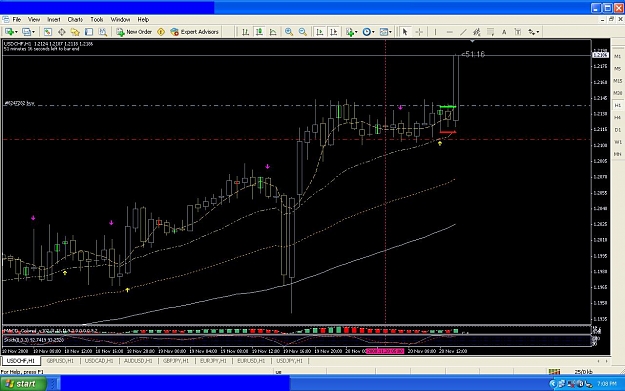The image size is (625, 391).
Task: Select the standard Cursor arrow tool
Action: coord(405,32)
